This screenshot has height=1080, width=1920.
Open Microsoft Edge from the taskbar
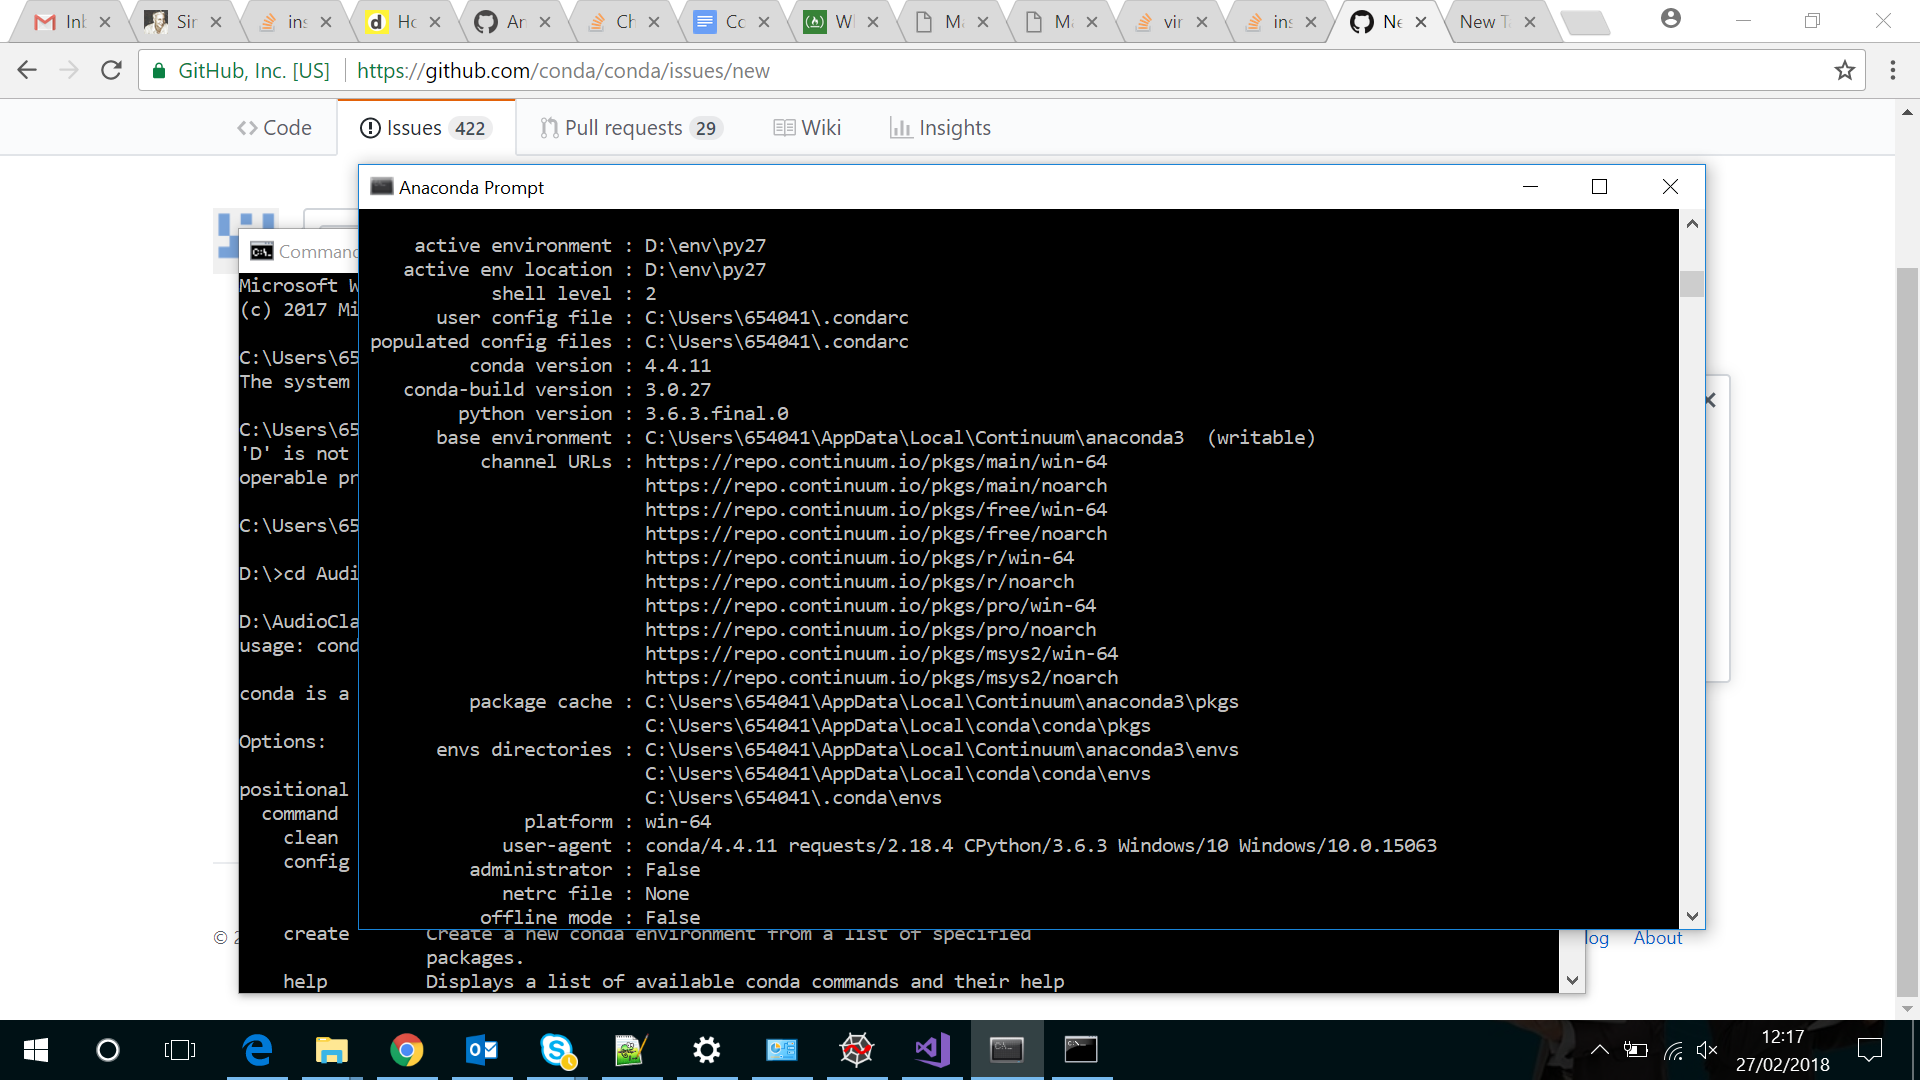(x=257, y=1050)
